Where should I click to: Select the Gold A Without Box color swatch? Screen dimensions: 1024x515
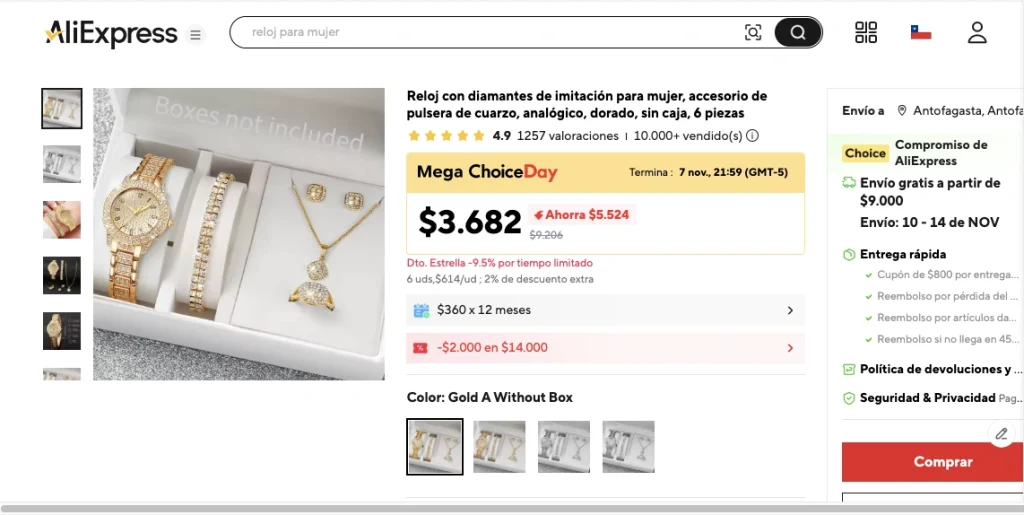435,446
